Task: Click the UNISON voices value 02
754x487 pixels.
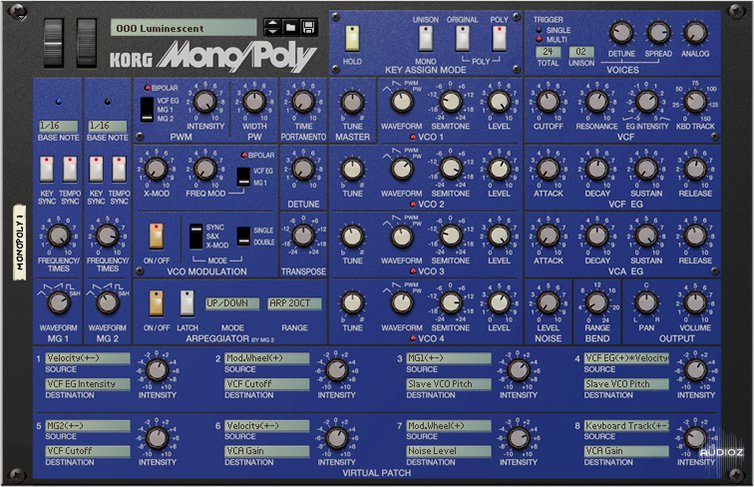Action: tap(581, 52)
